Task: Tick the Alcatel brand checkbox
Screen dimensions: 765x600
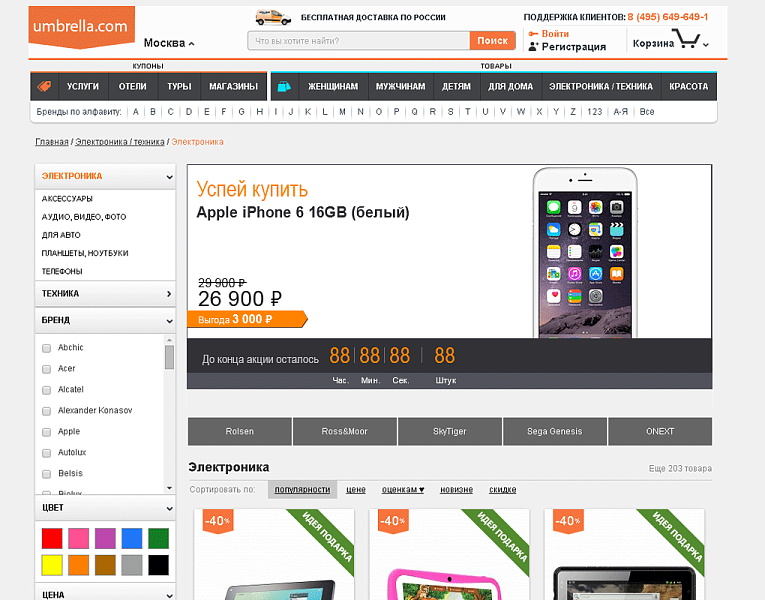Action: tap(46, 390)
